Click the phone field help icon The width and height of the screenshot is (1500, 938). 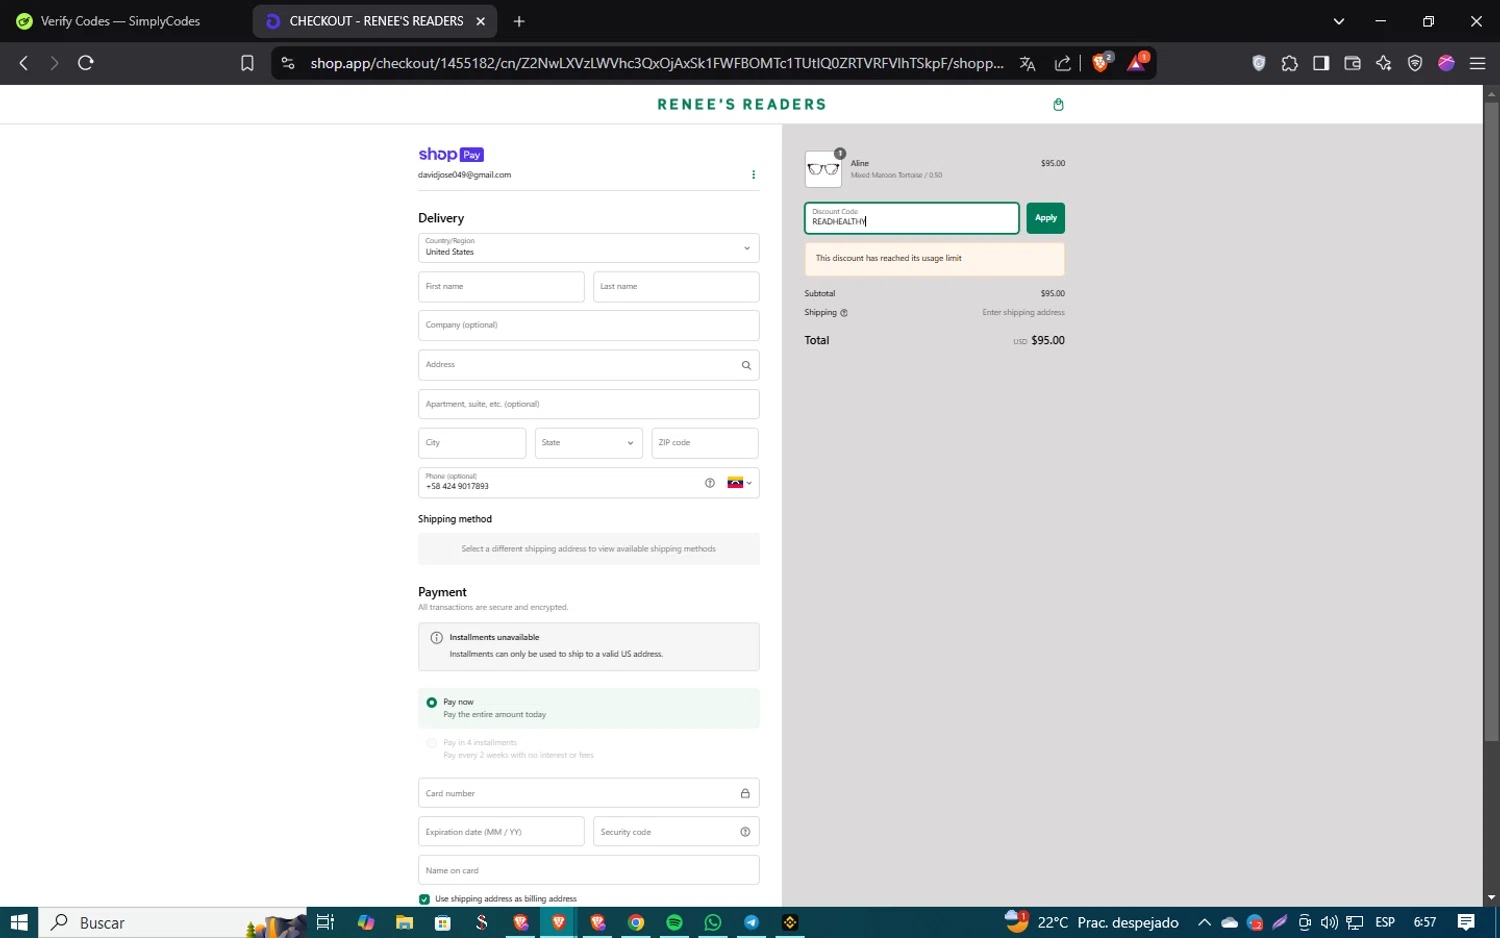click(710, 483)
